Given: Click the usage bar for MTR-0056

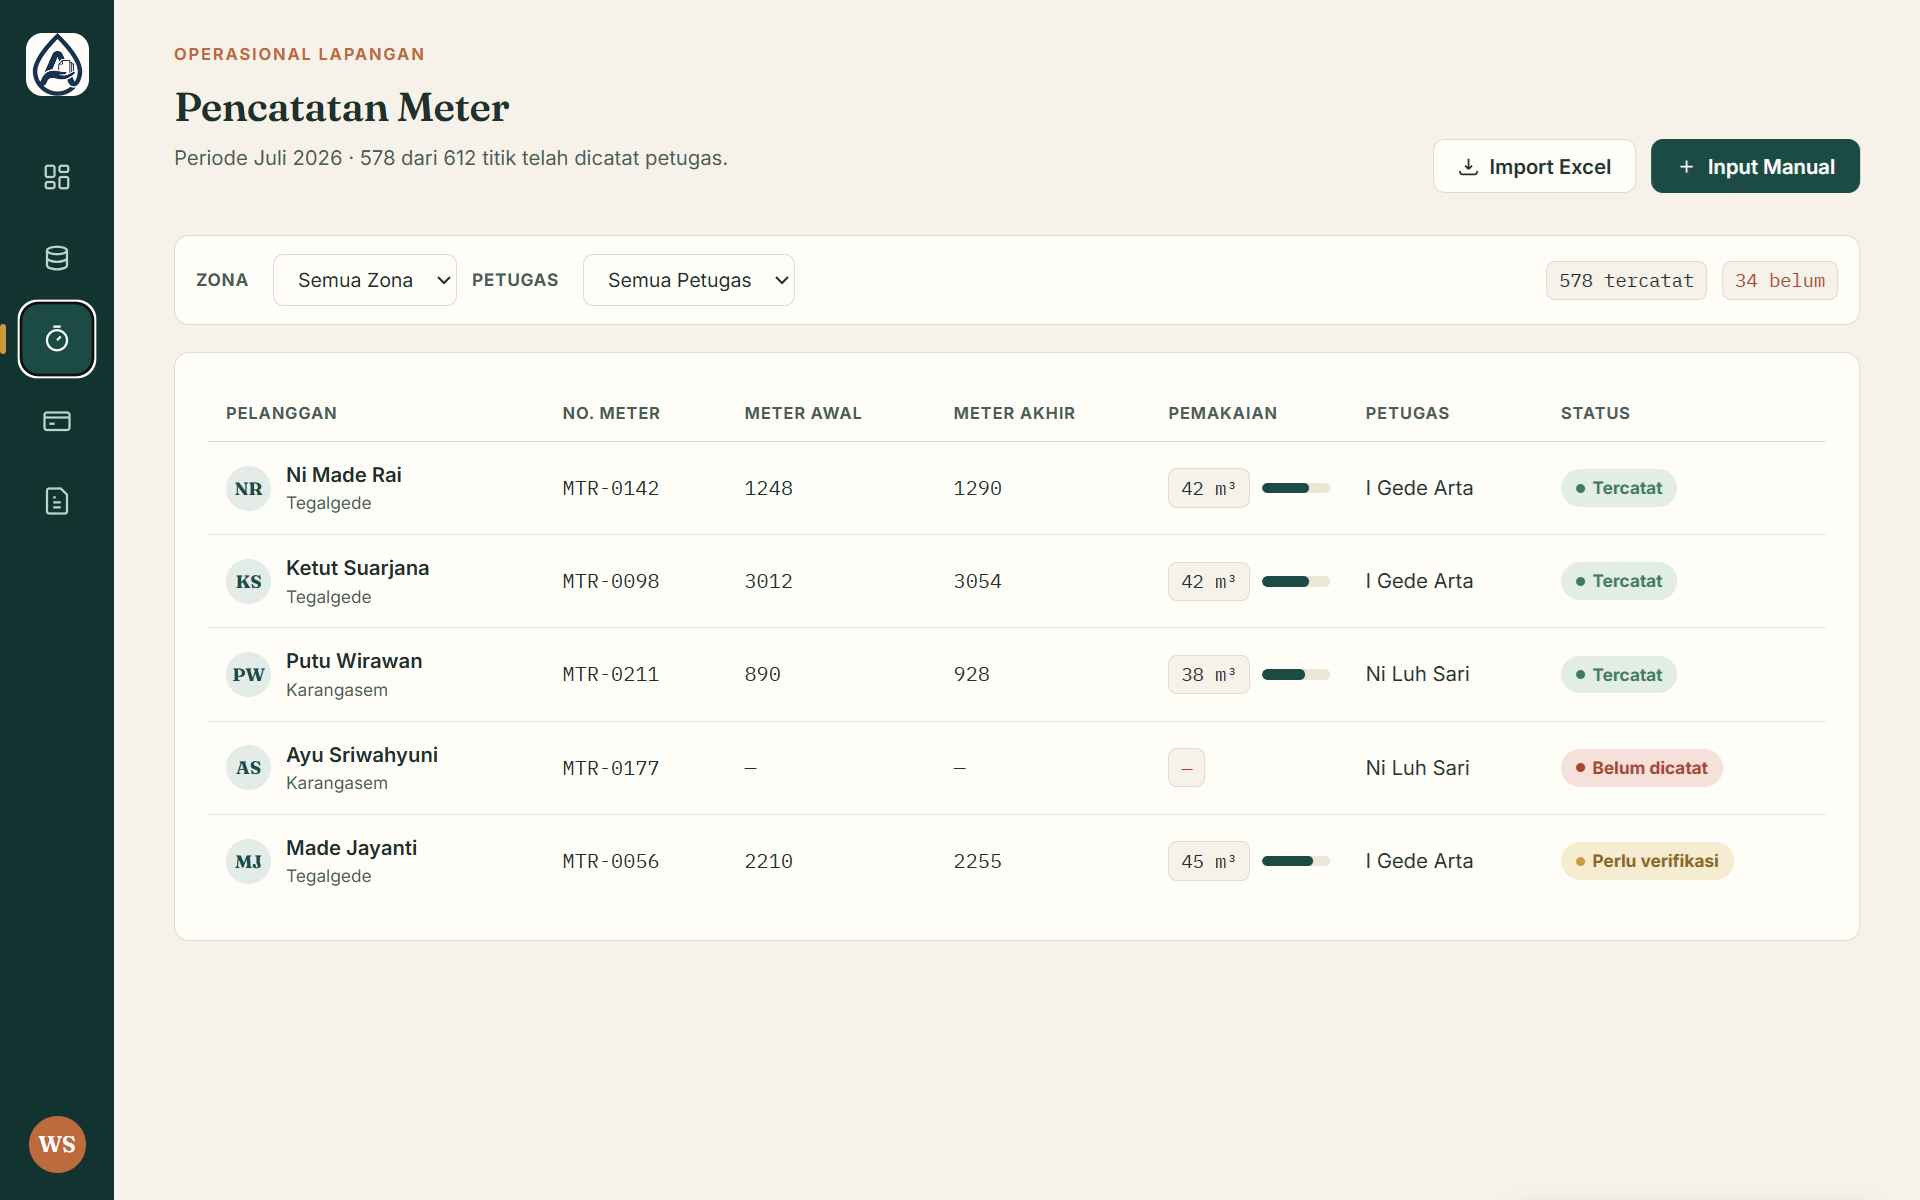Looking at the screenshot, I should click(x=1296, y=861).
